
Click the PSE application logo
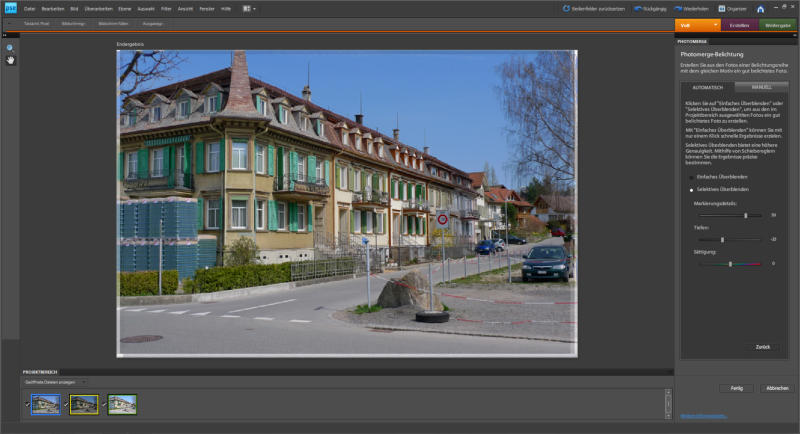coord(9,8)
